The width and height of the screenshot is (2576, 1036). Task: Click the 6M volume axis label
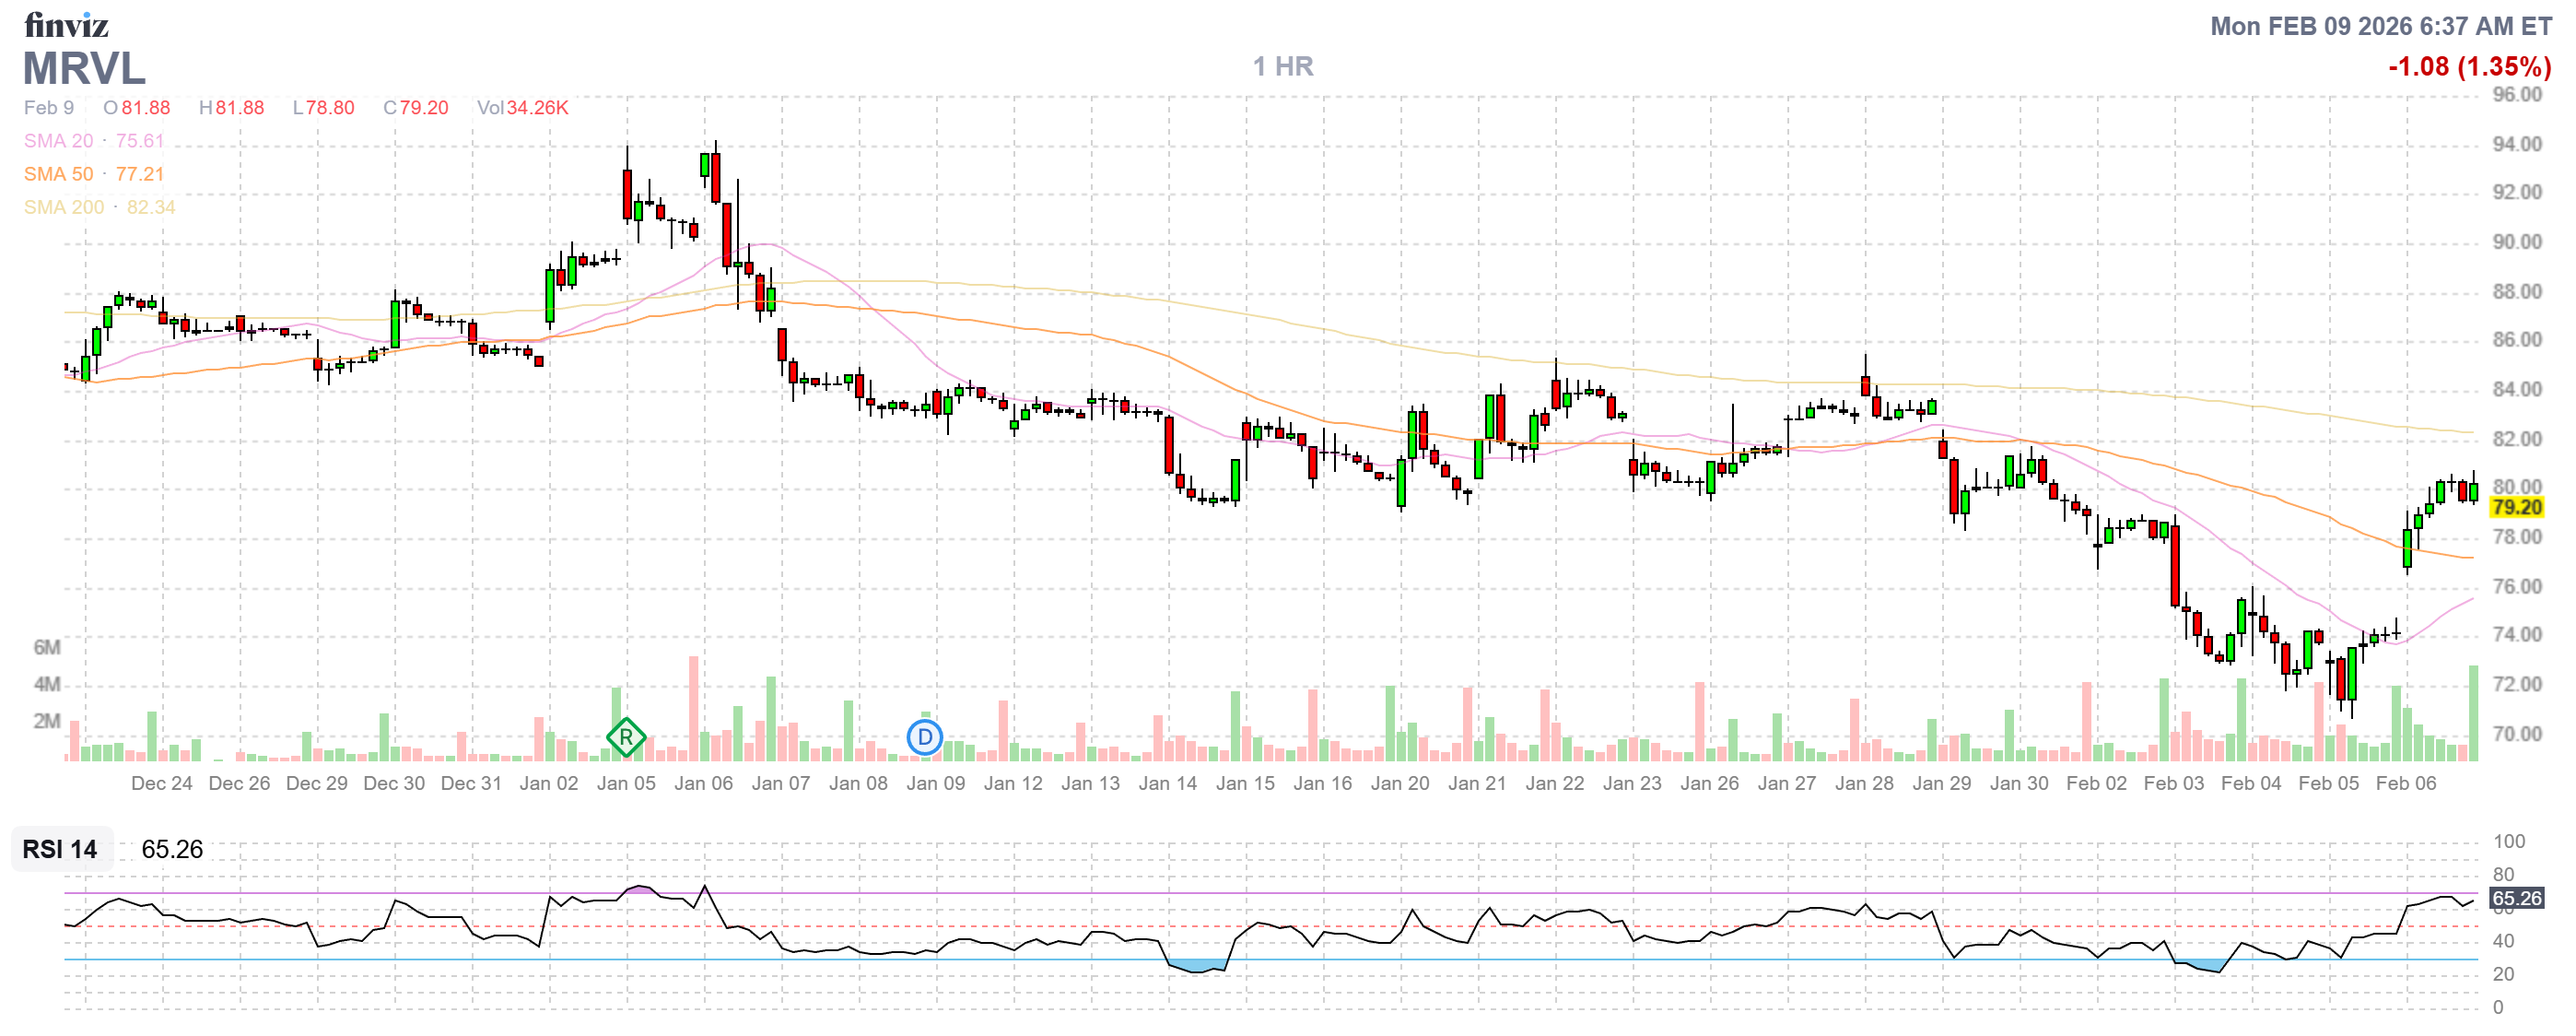(x=47, y=647)
